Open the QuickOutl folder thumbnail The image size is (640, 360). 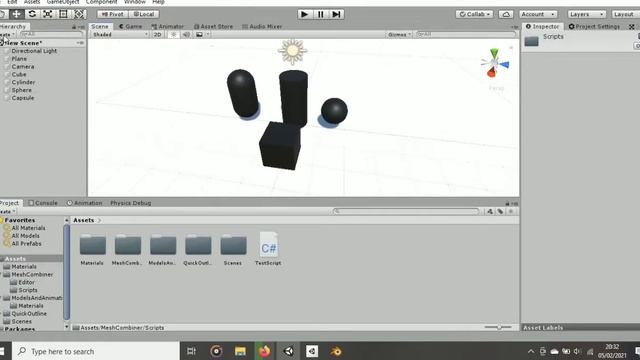[198, 245]
